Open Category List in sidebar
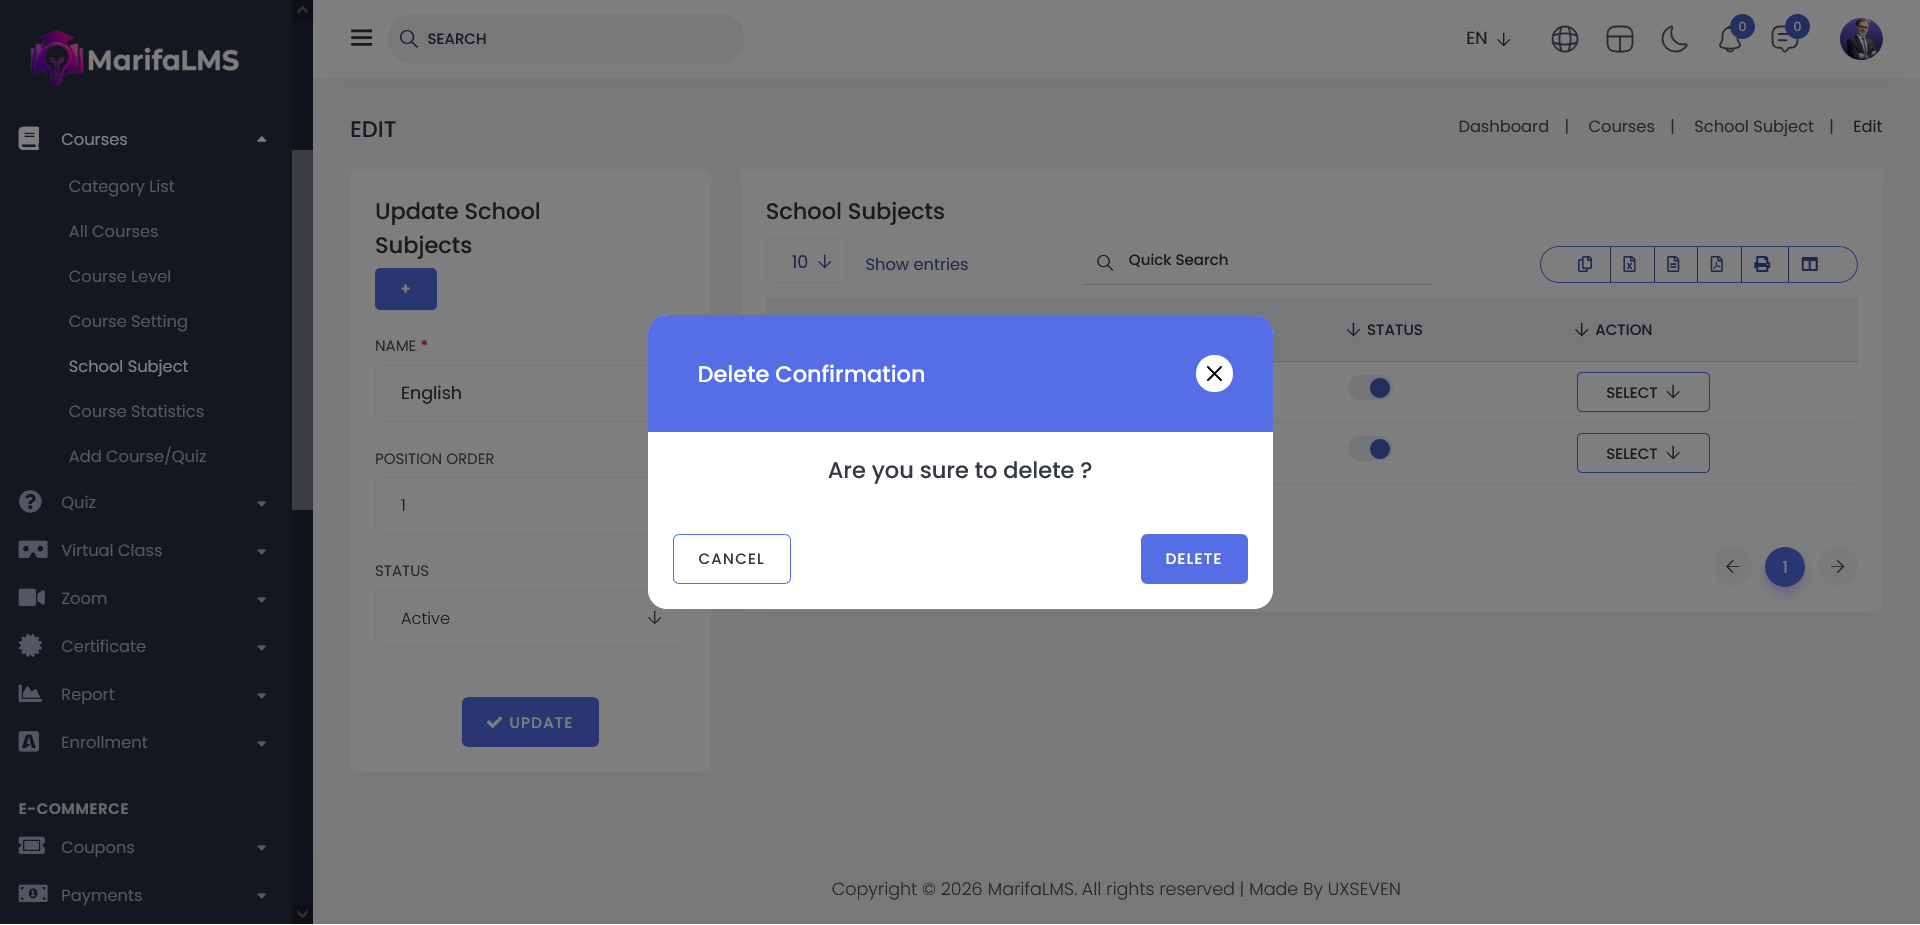Screen dimensions: 1920x925 pyautogui.click(x=121, y=186)
